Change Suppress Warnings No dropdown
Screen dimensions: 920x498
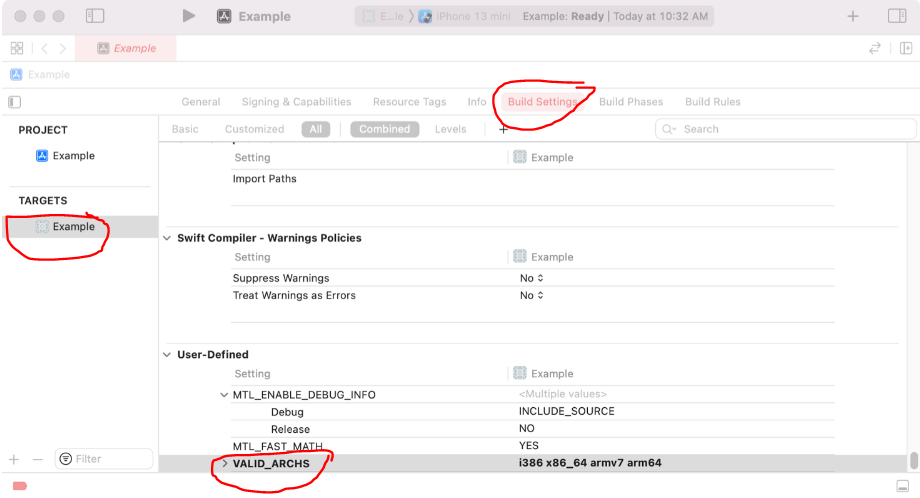point(532,278)
